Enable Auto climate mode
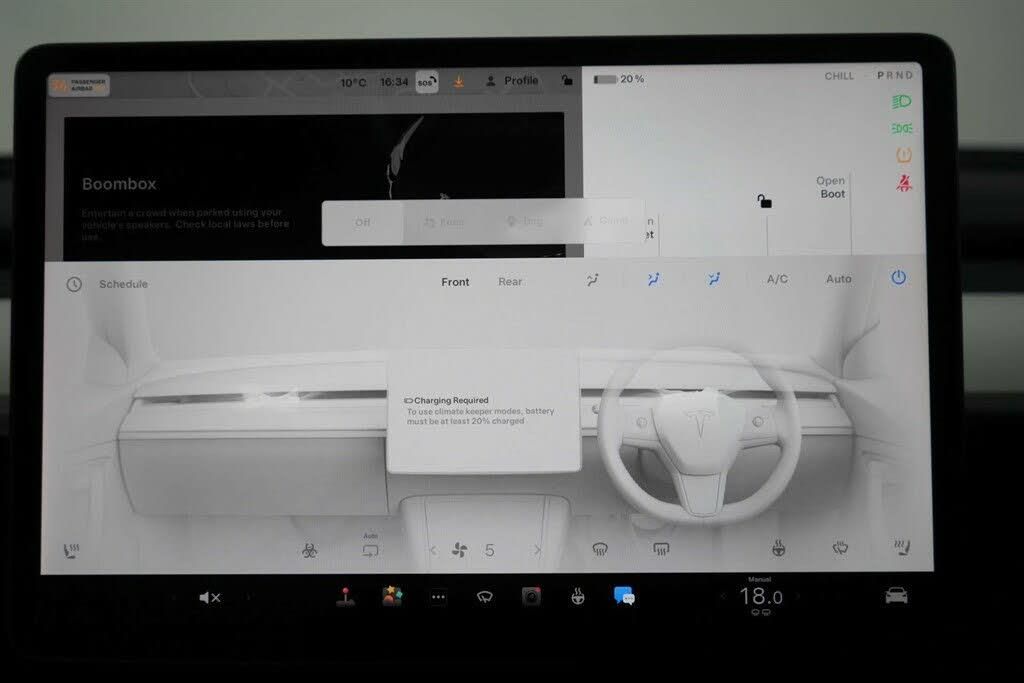Viewport: 1024px width, 683px height. [x=839, y=279]
